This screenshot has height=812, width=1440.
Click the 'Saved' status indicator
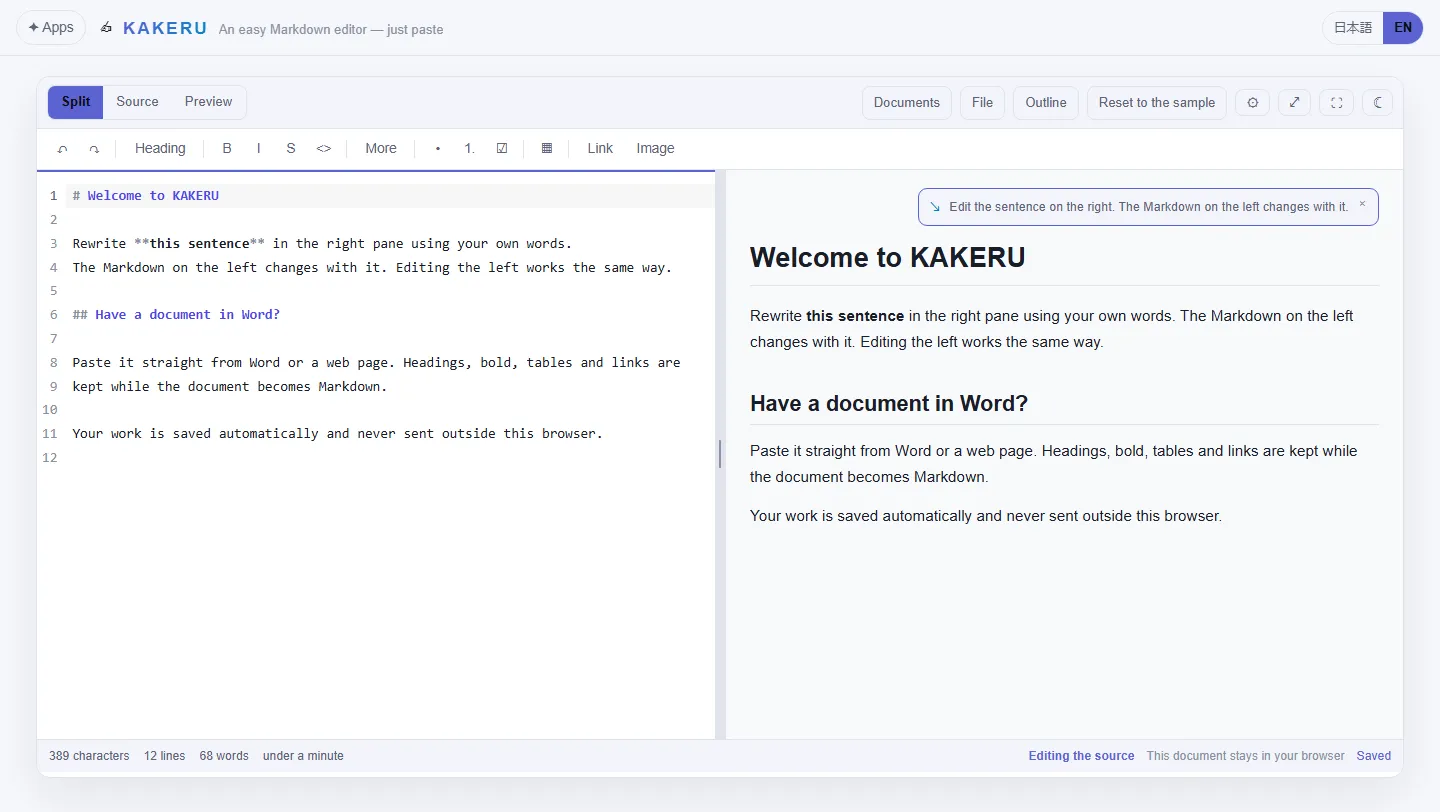[1373, 756]
